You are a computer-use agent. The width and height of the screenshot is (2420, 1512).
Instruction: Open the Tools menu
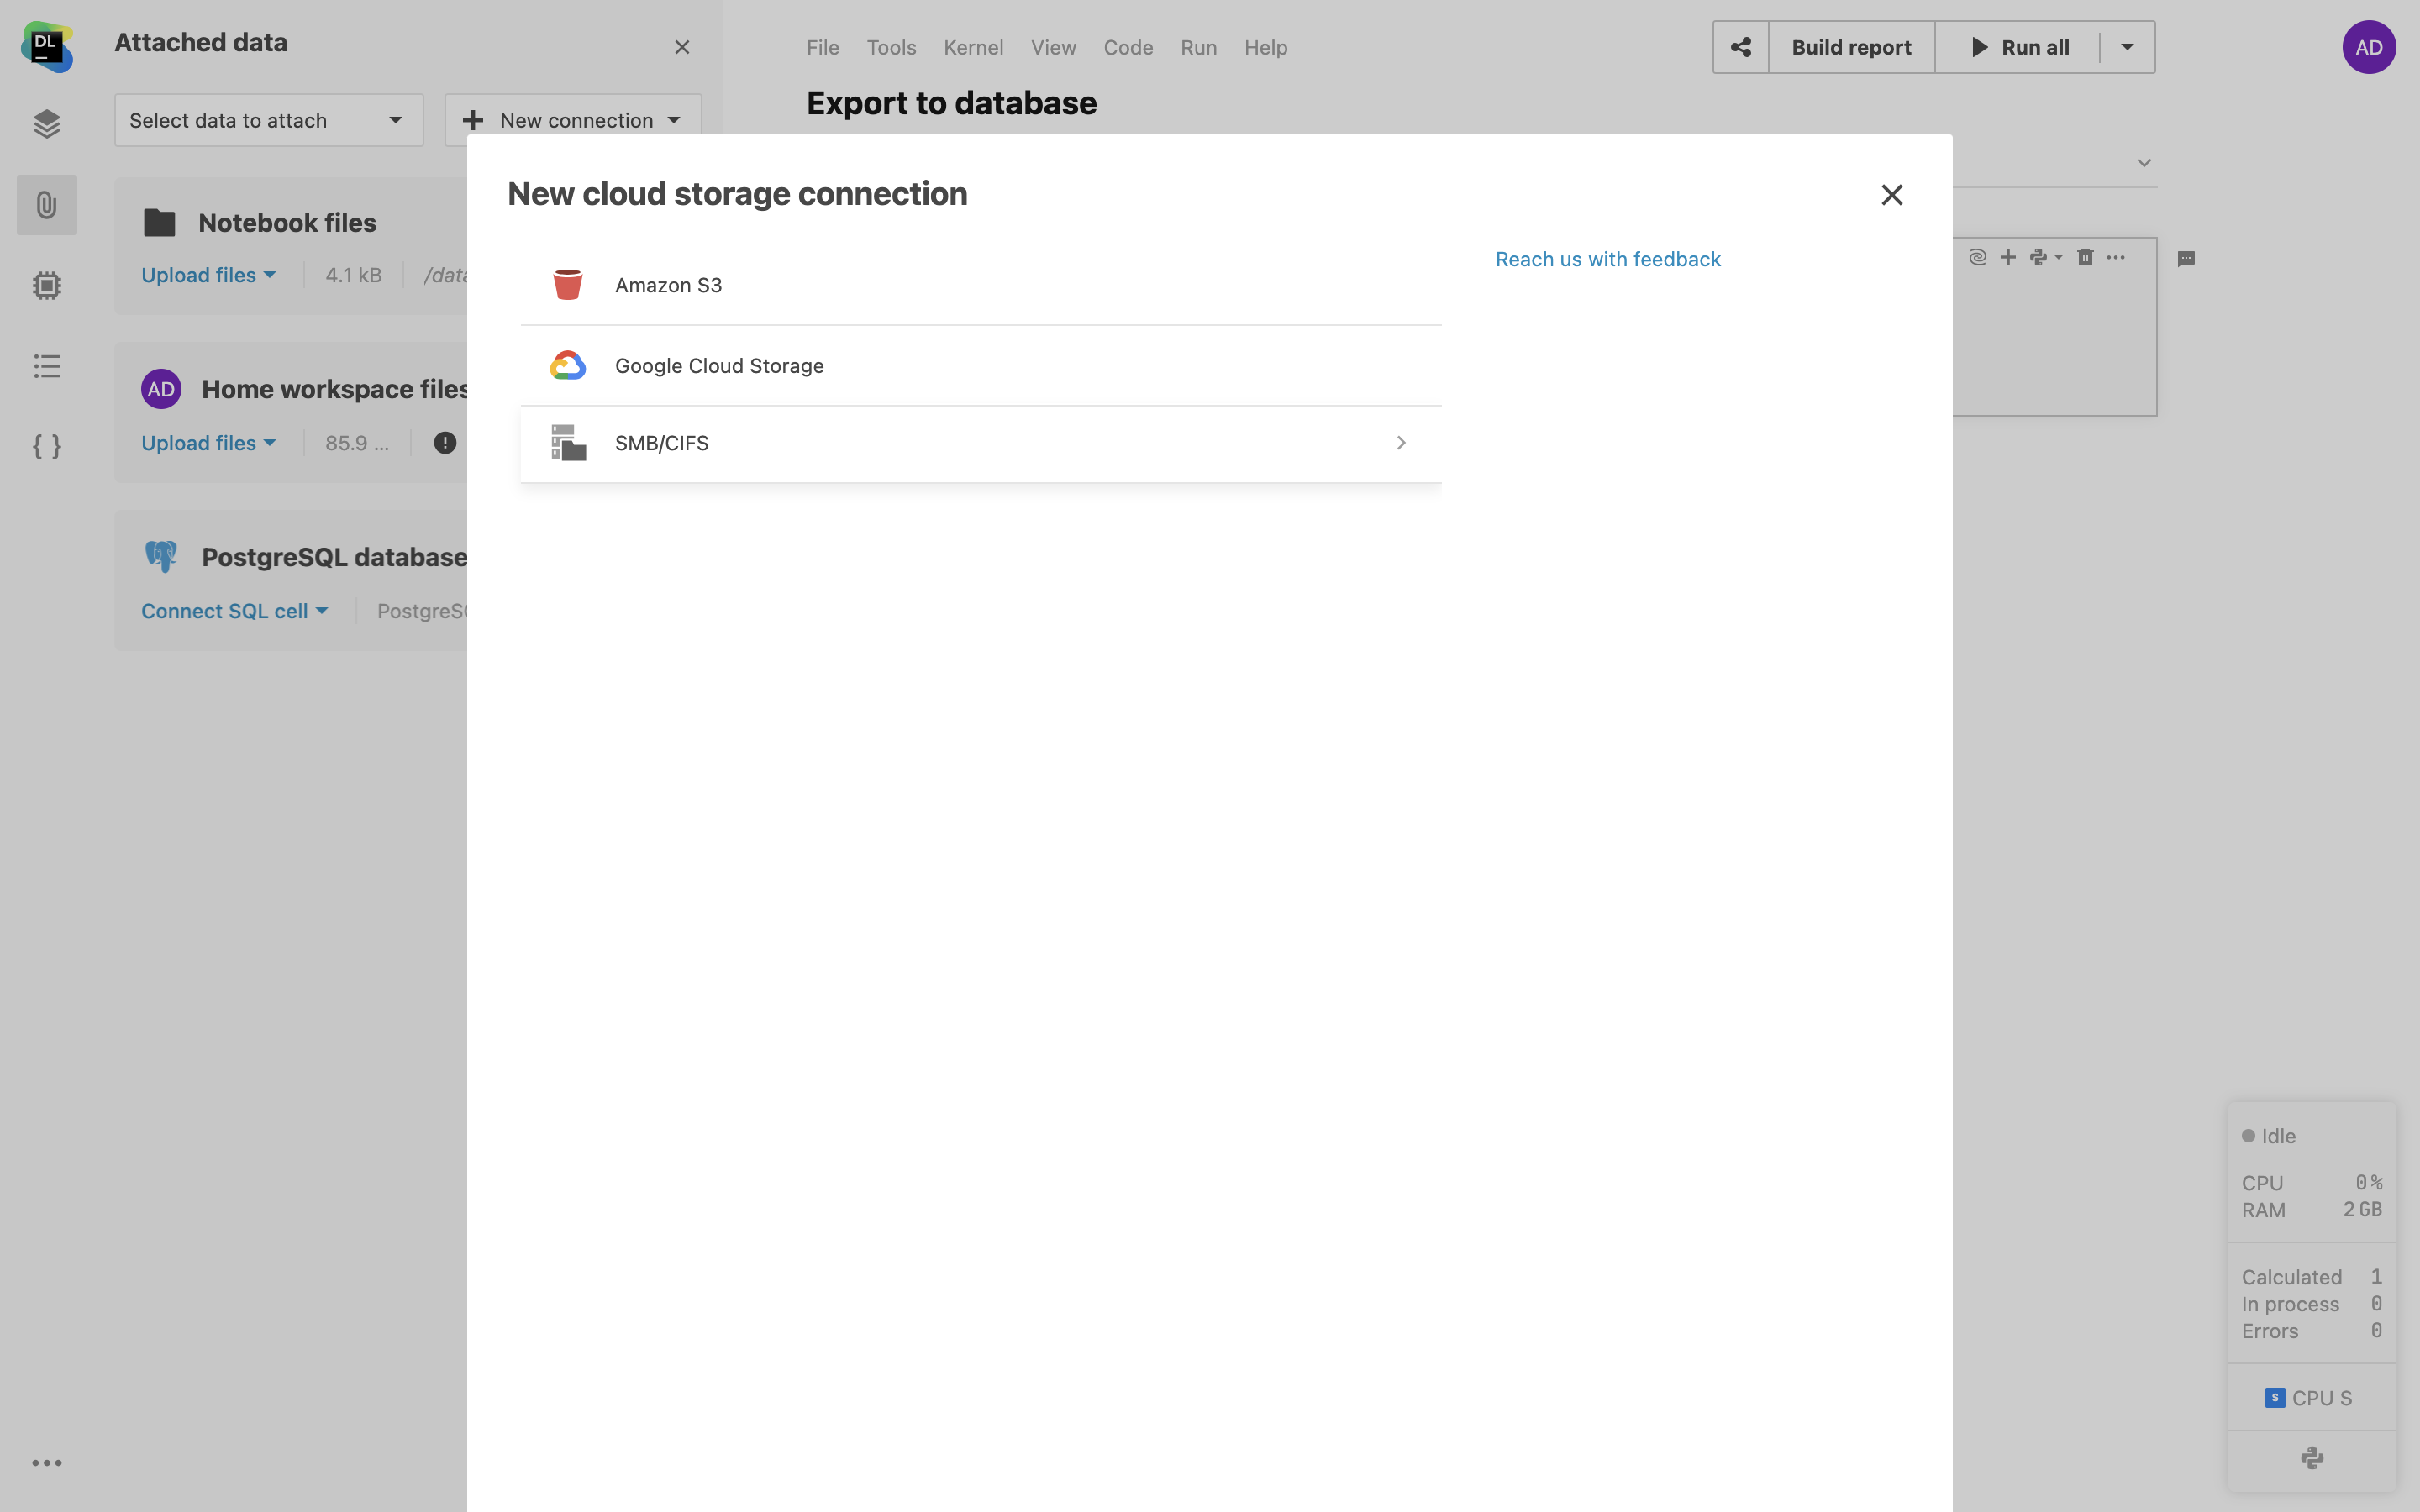pyautogui.click(x=891, y=47)
